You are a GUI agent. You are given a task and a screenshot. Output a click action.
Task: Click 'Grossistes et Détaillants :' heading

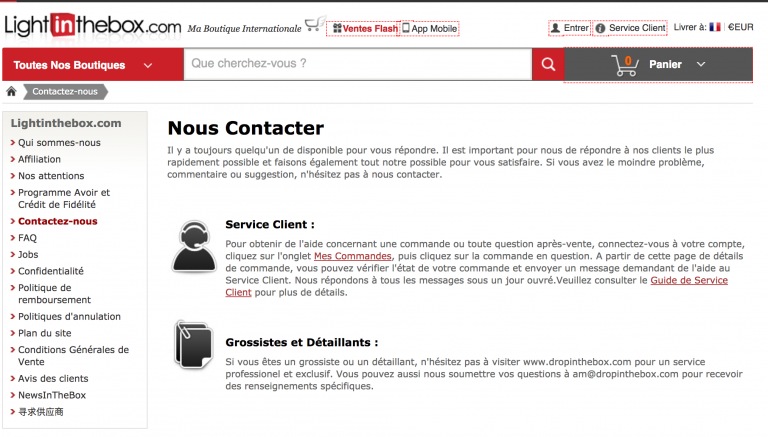pyautogui.click(x=302, y=342)
